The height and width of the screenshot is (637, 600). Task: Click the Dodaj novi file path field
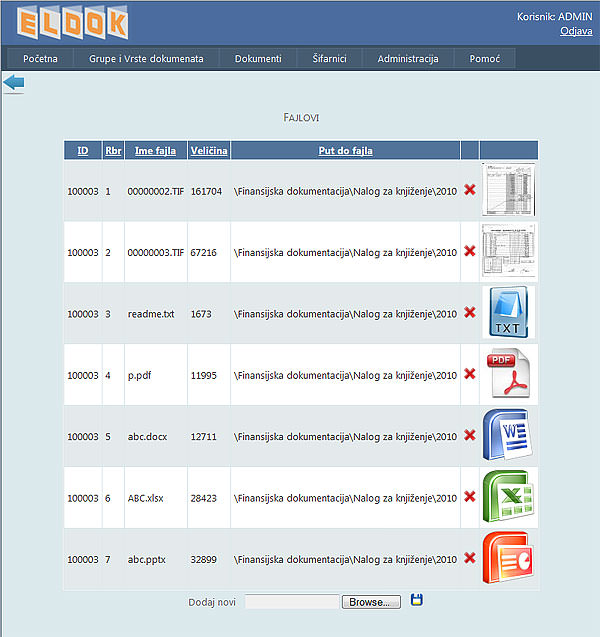(291, 602)
